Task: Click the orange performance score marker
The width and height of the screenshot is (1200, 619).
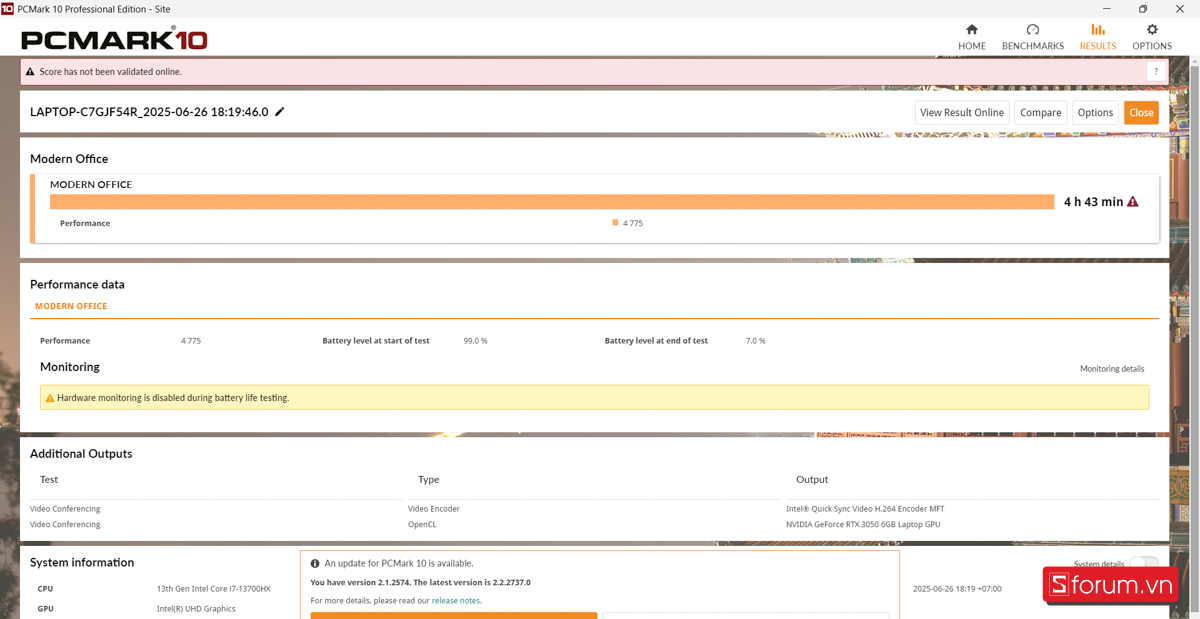Action: tap(615, 223)
